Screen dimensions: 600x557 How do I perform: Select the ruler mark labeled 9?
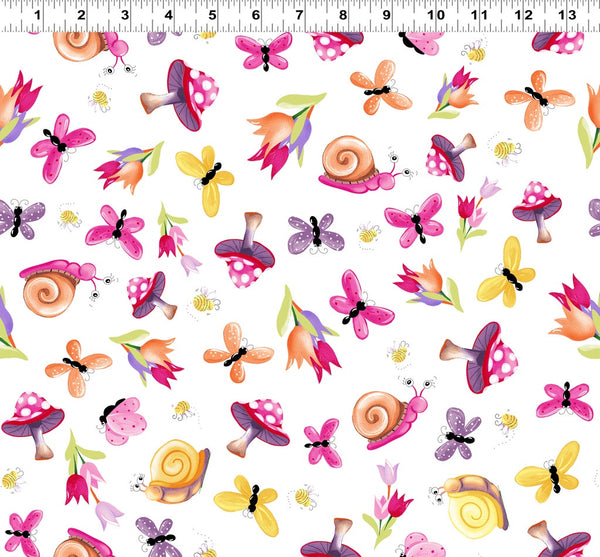(x=387, y=16)
